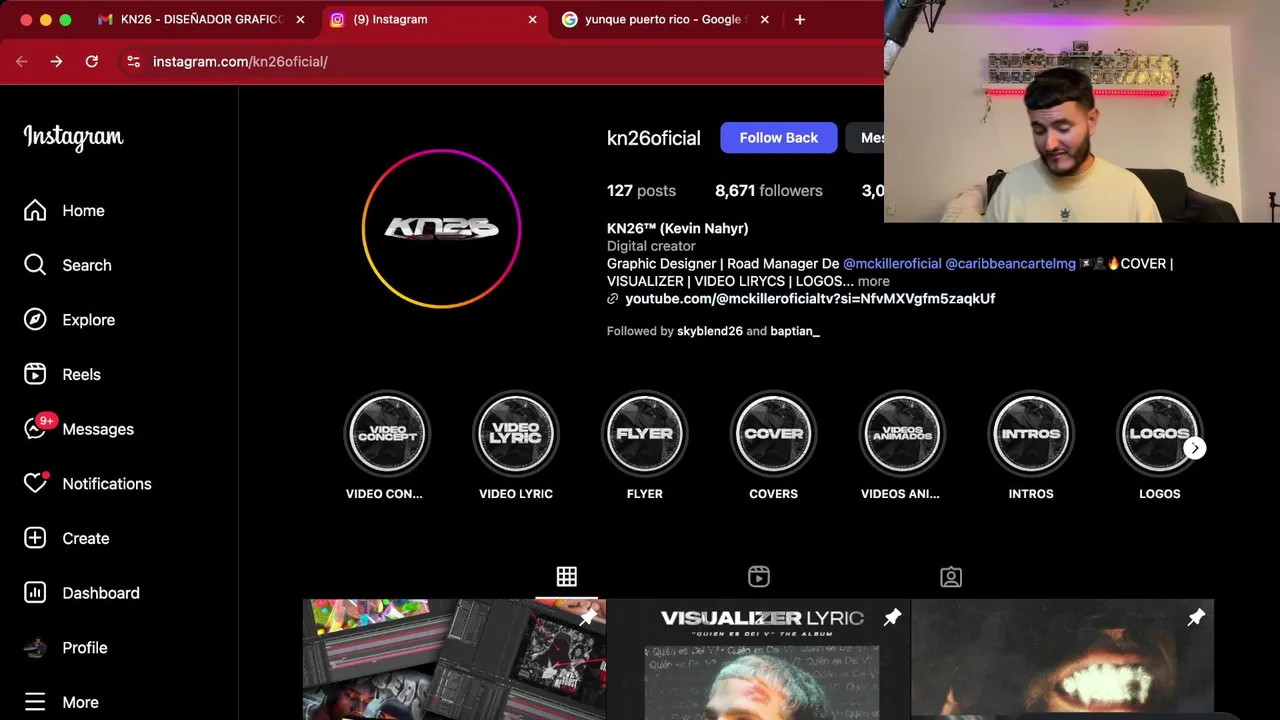This screenshot has height=720, width=1280.
Task: Open the third pinned teeth post
Action: point(1063,659)
